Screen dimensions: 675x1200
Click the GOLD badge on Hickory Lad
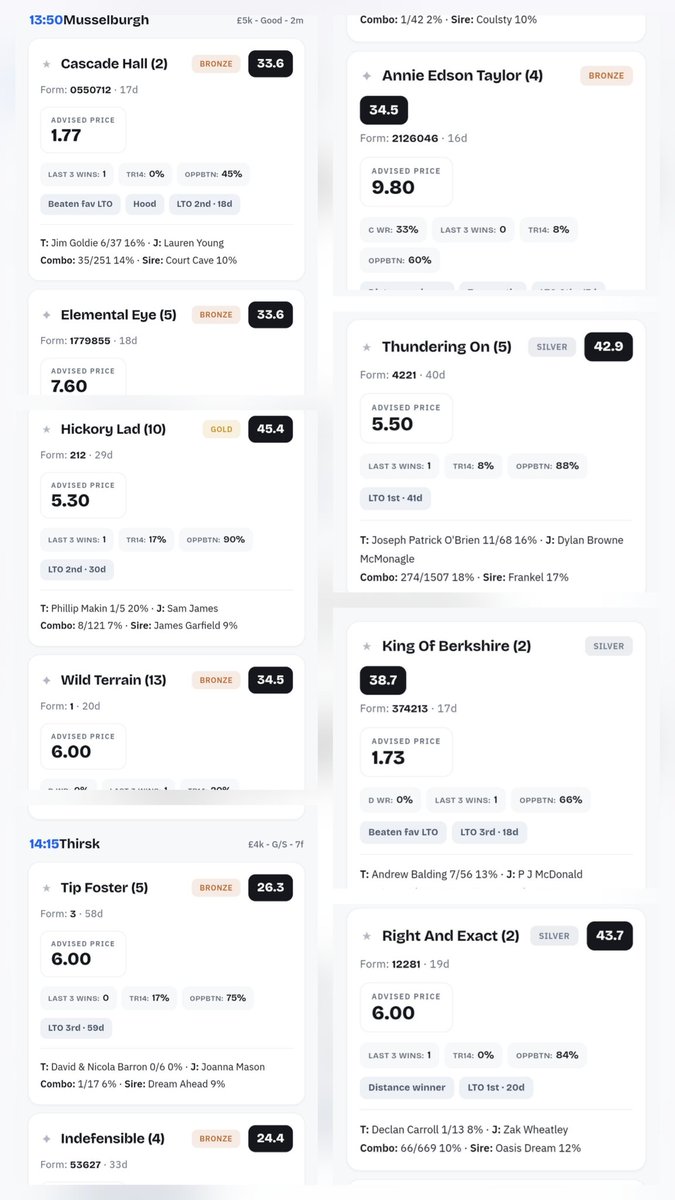pyautogui.click(x=221, y=429)
